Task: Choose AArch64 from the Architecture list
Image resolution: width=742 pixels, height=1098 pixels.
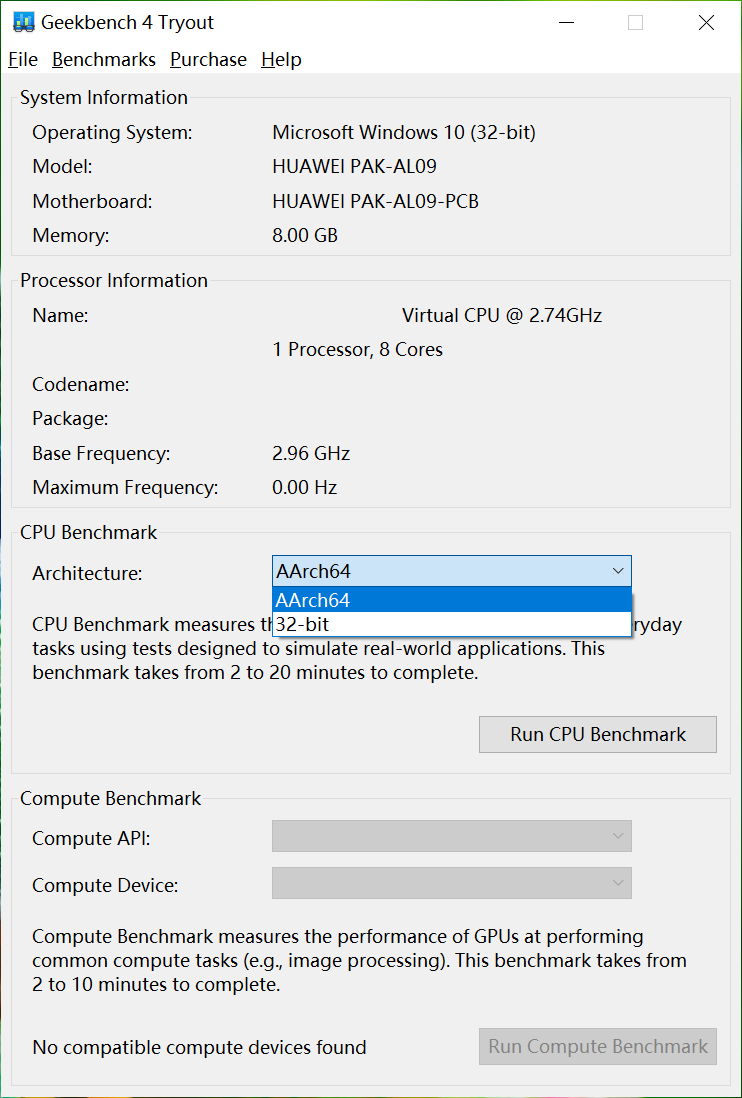Action: tap(452, 600)
